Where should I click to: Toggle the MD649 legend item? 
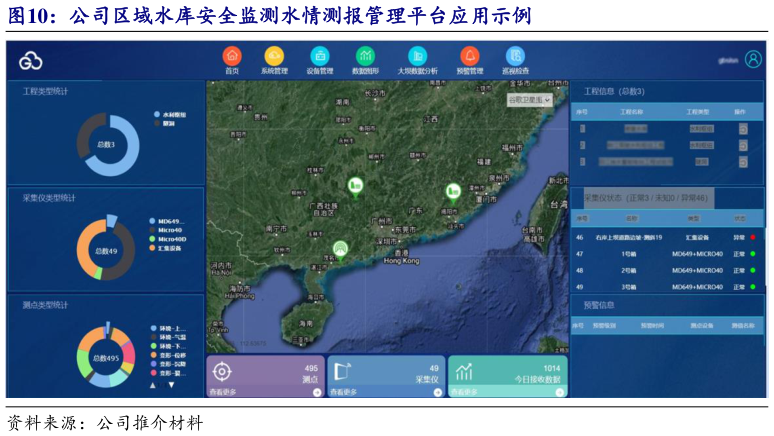[x=166, y=221]
